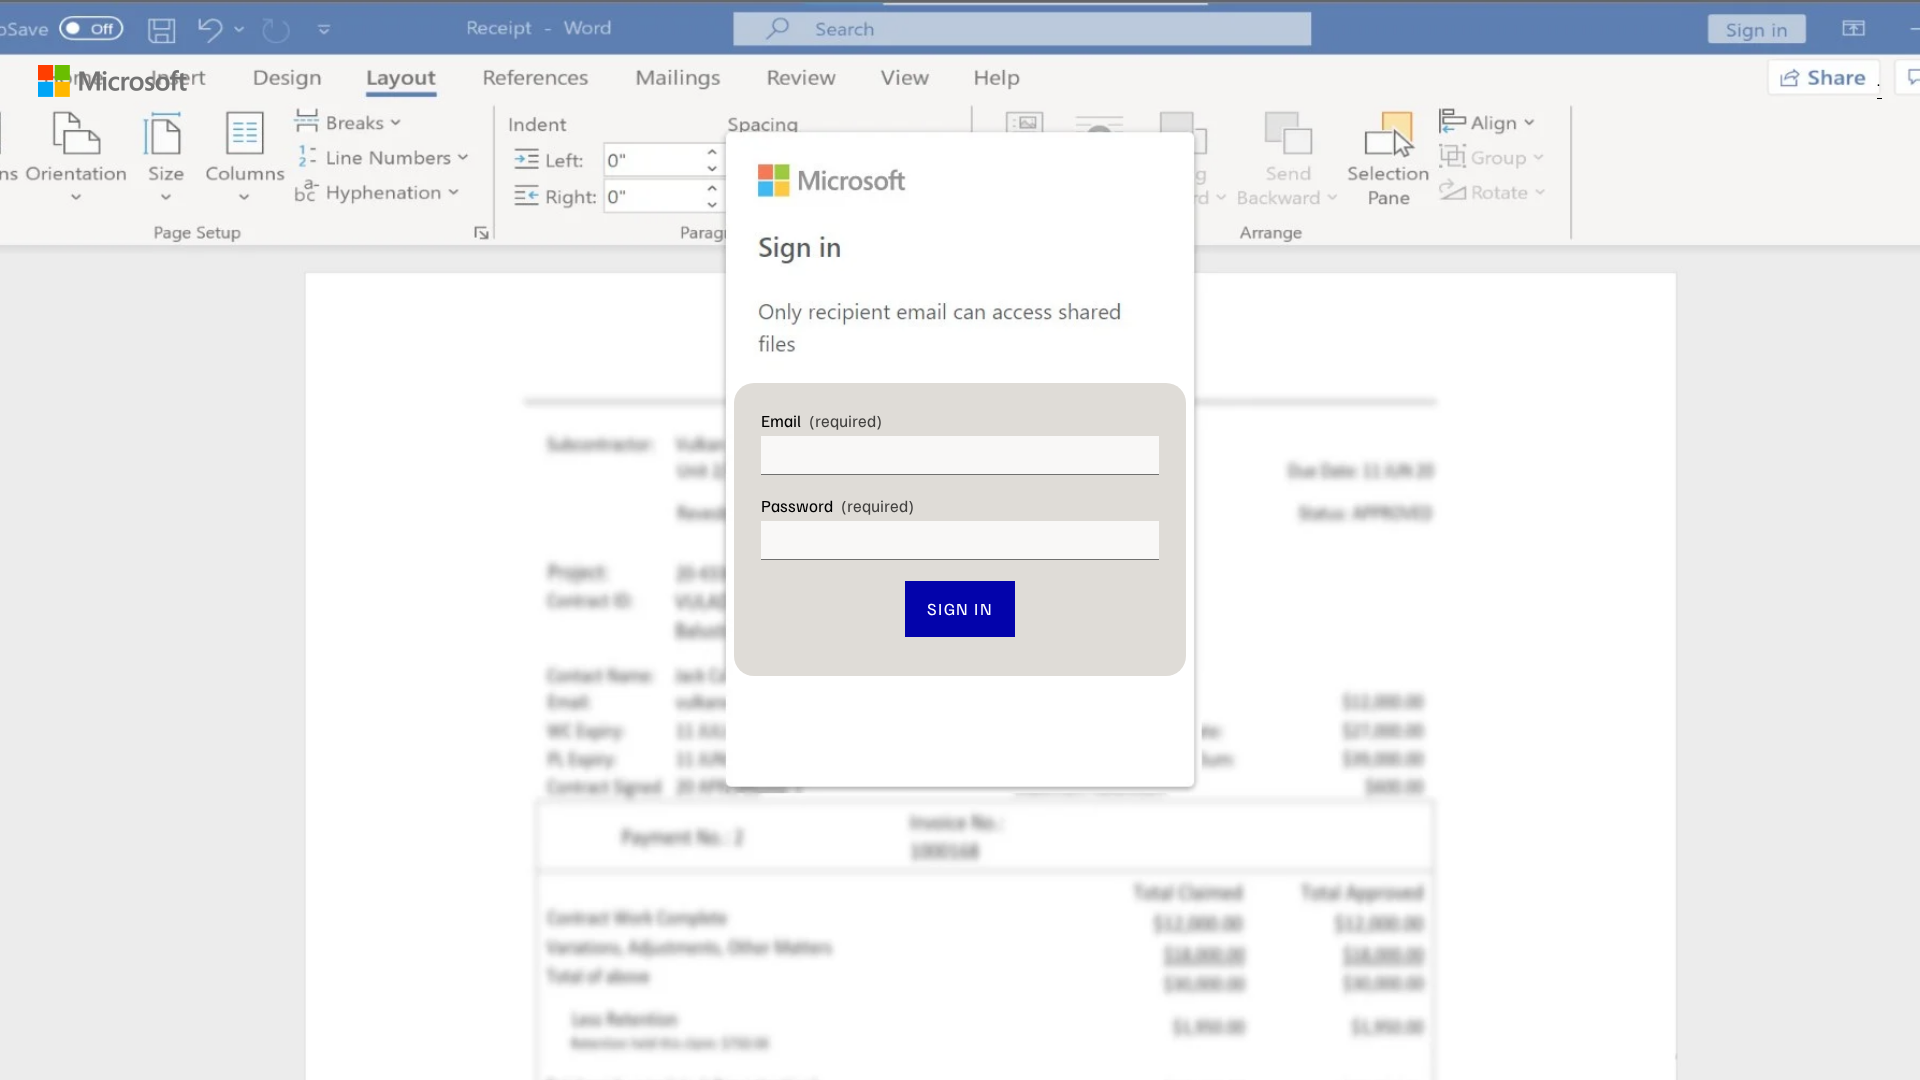Click the Microsoft logo at top left
1920x1080 pixels.
point(112,81)
